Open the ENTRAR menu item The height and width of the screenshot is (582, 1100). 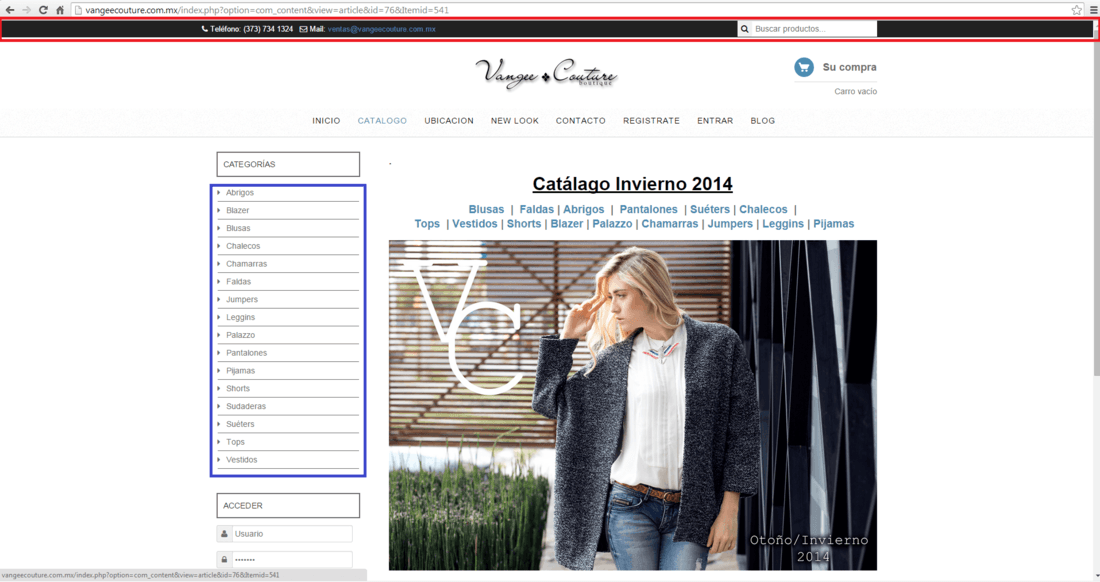[x=715, y=121]
